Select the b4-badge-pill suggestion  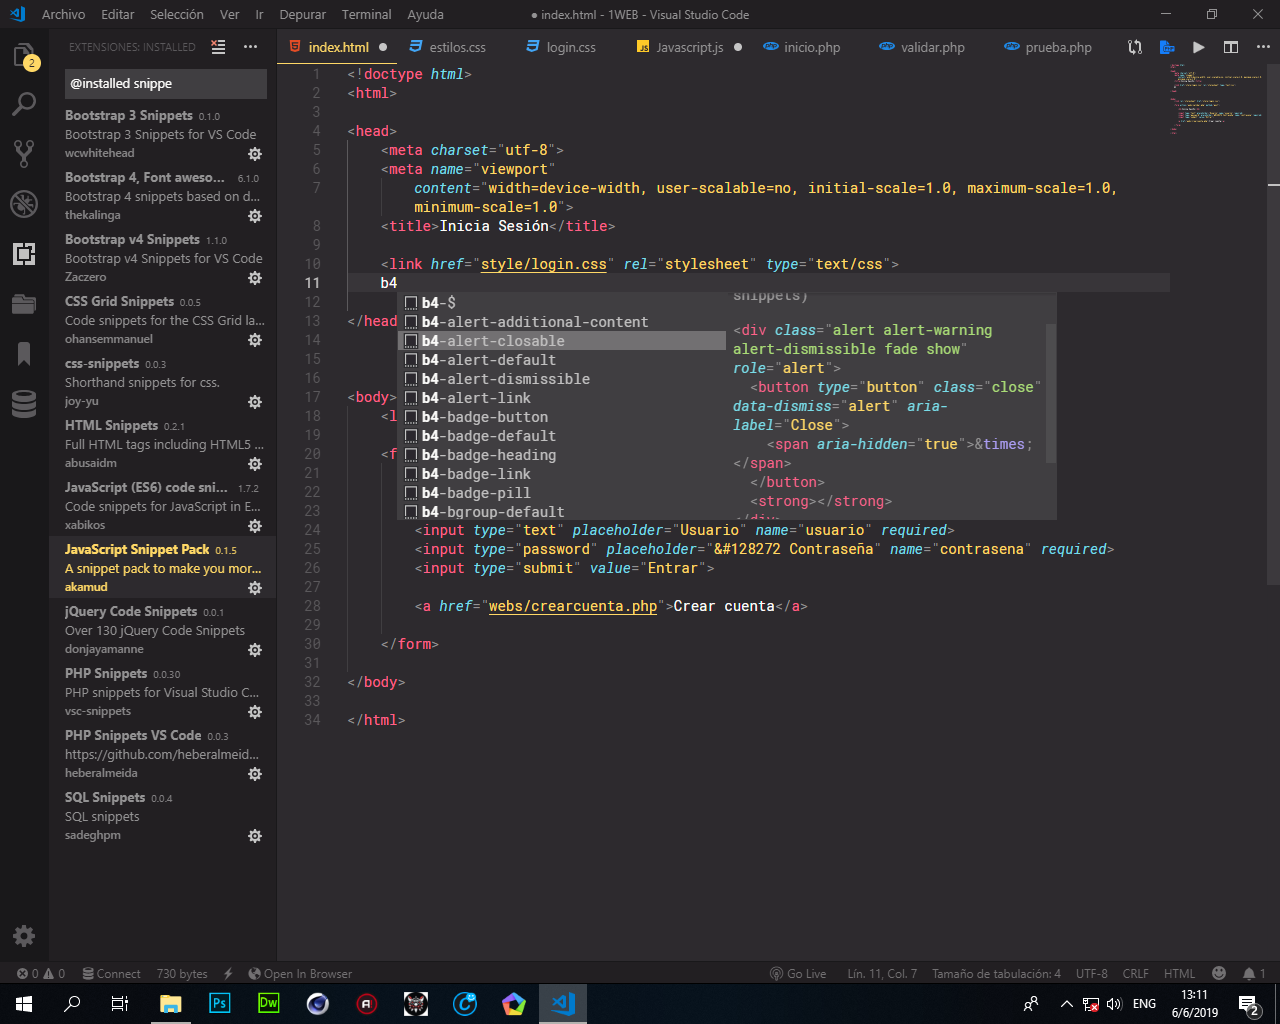point(562,493)
